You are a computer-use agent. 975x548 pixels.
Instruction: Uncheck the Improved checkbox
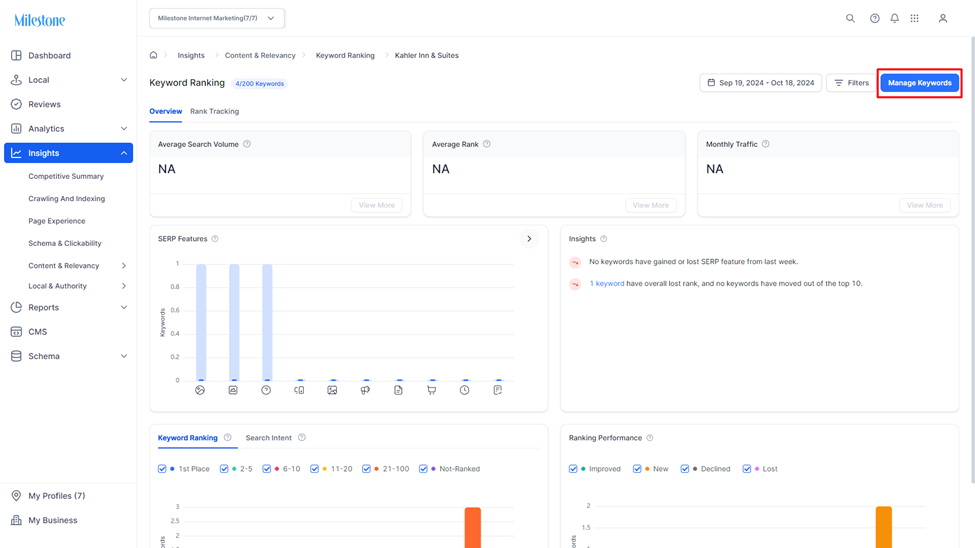click(x=573, y=469)
